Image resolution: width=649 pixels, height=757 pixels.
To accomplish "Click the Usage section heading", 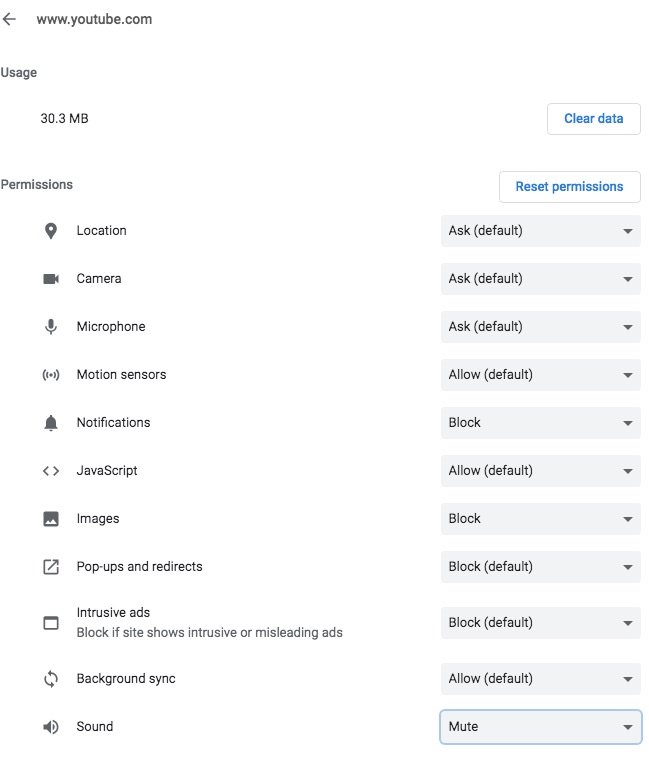I will 19,73.
